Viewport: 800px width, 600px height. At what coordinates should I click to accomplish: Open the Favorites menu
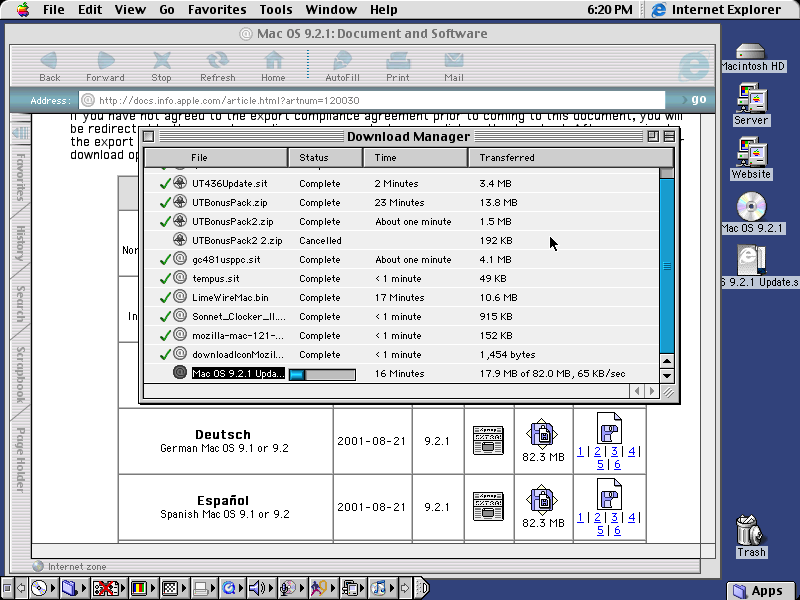pos(216,9)
